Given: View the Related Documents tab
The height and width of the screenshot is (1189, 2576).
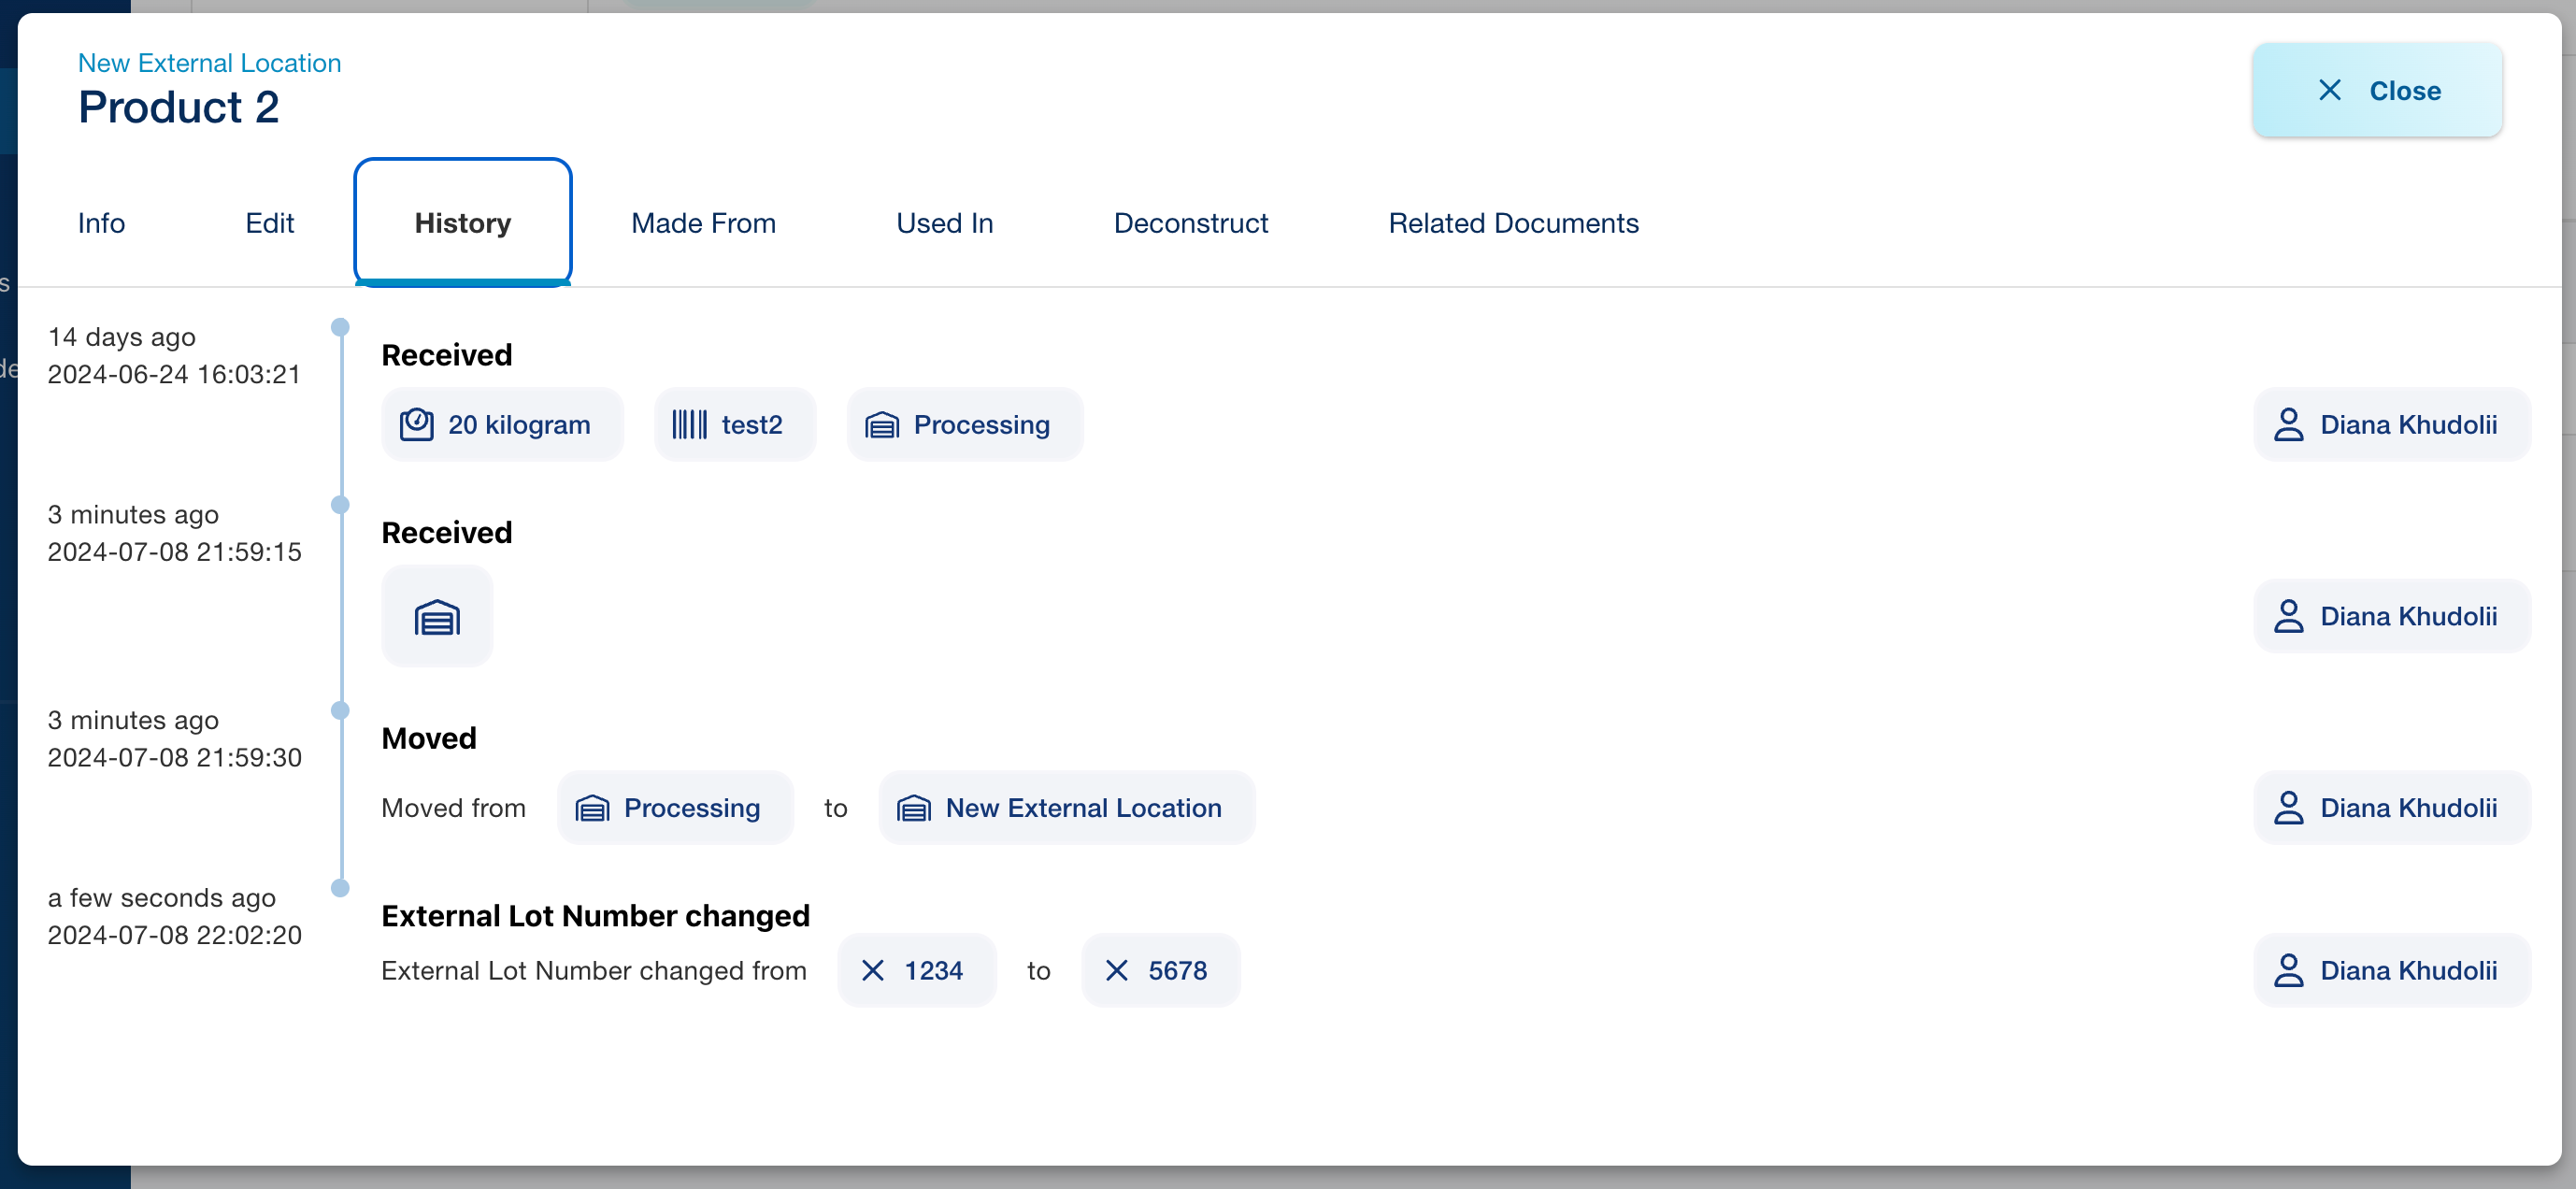Looking at the screenshot, I should 1513,223.
